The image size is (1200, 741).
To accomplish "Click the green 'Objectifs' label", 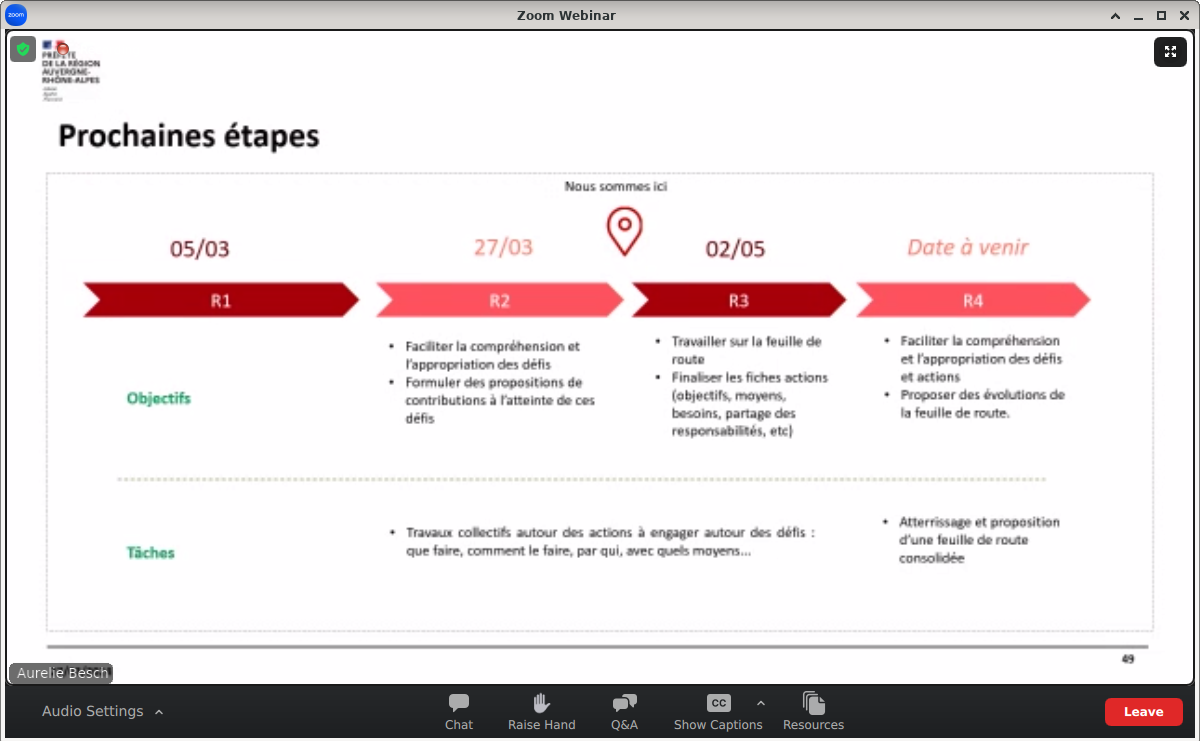I will point(159,399).
